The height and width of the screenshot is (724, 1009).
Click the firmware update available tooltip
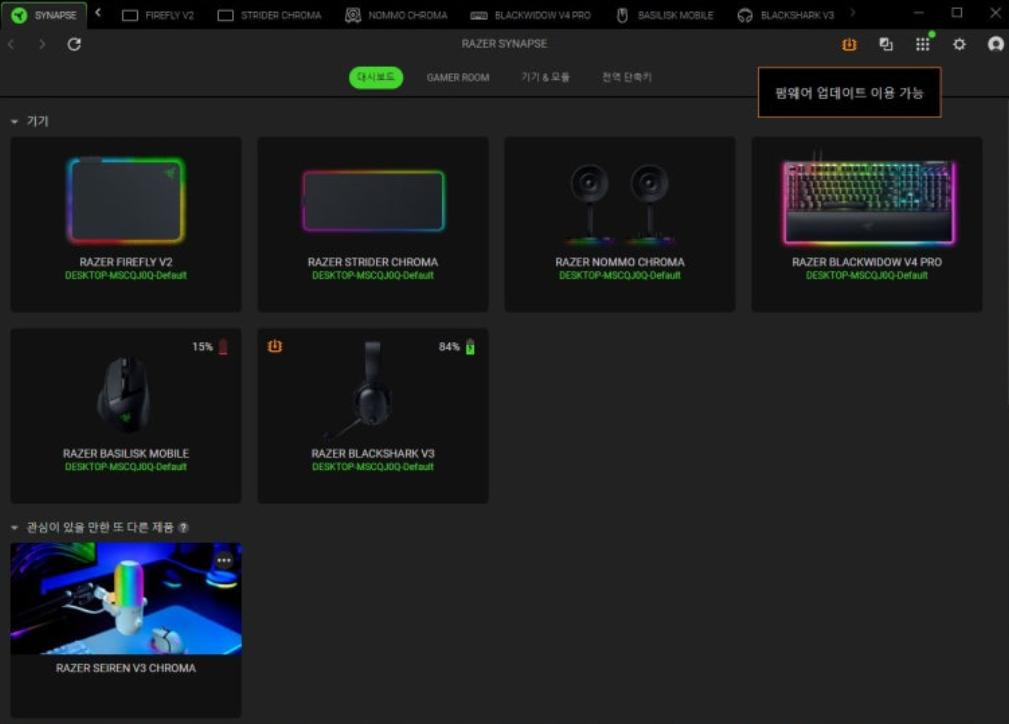849,93
